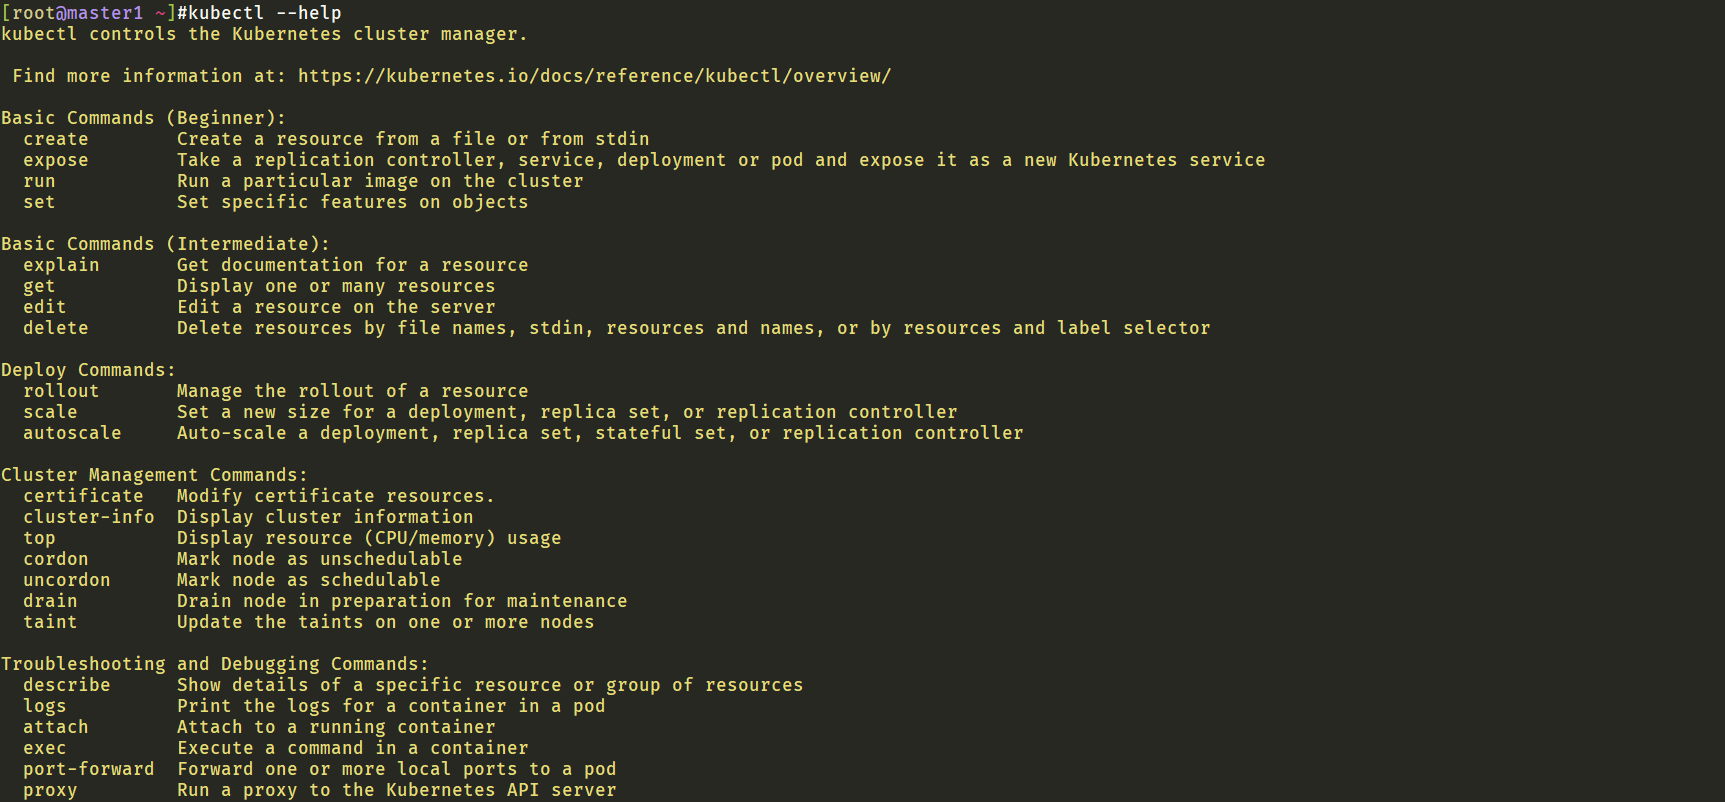The width and height of the screenshot is (1725, 802).
Task: Click the 'describe' command name
Action: click(67, 685)
